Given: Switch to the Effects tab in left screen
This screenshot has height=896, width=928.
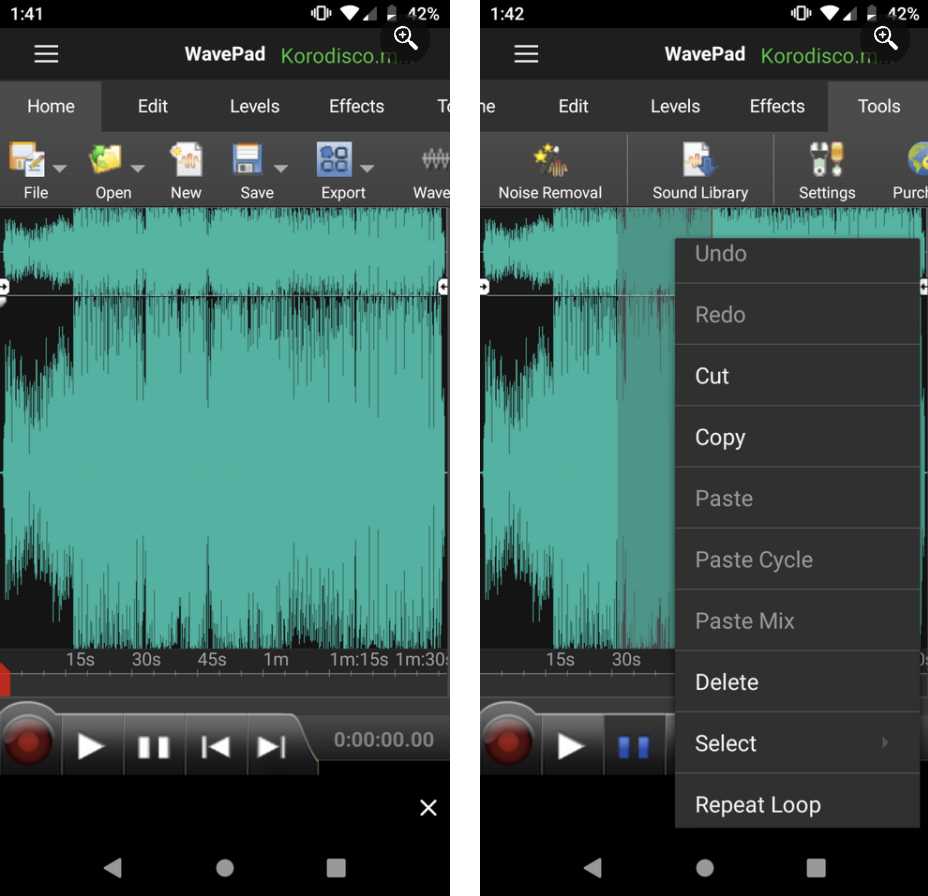Looking at the screenshot, I should click(x=356, y=106).
